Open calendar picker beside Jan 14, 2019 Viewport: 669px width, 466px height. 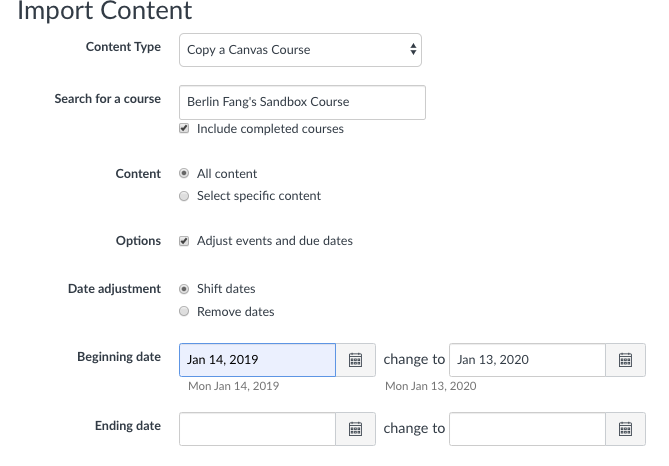click(355, 360)
